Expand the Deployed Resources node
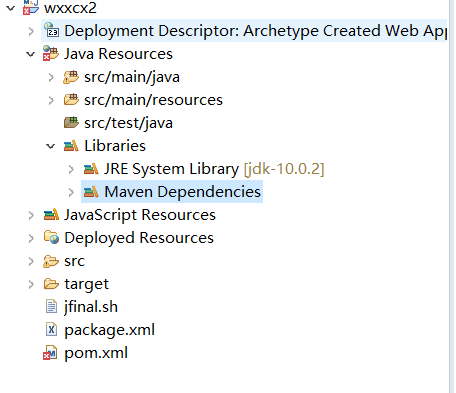Image resolution: width=456 pixels, height=393 pixels. pyautogui.click(x=31, y=238)
